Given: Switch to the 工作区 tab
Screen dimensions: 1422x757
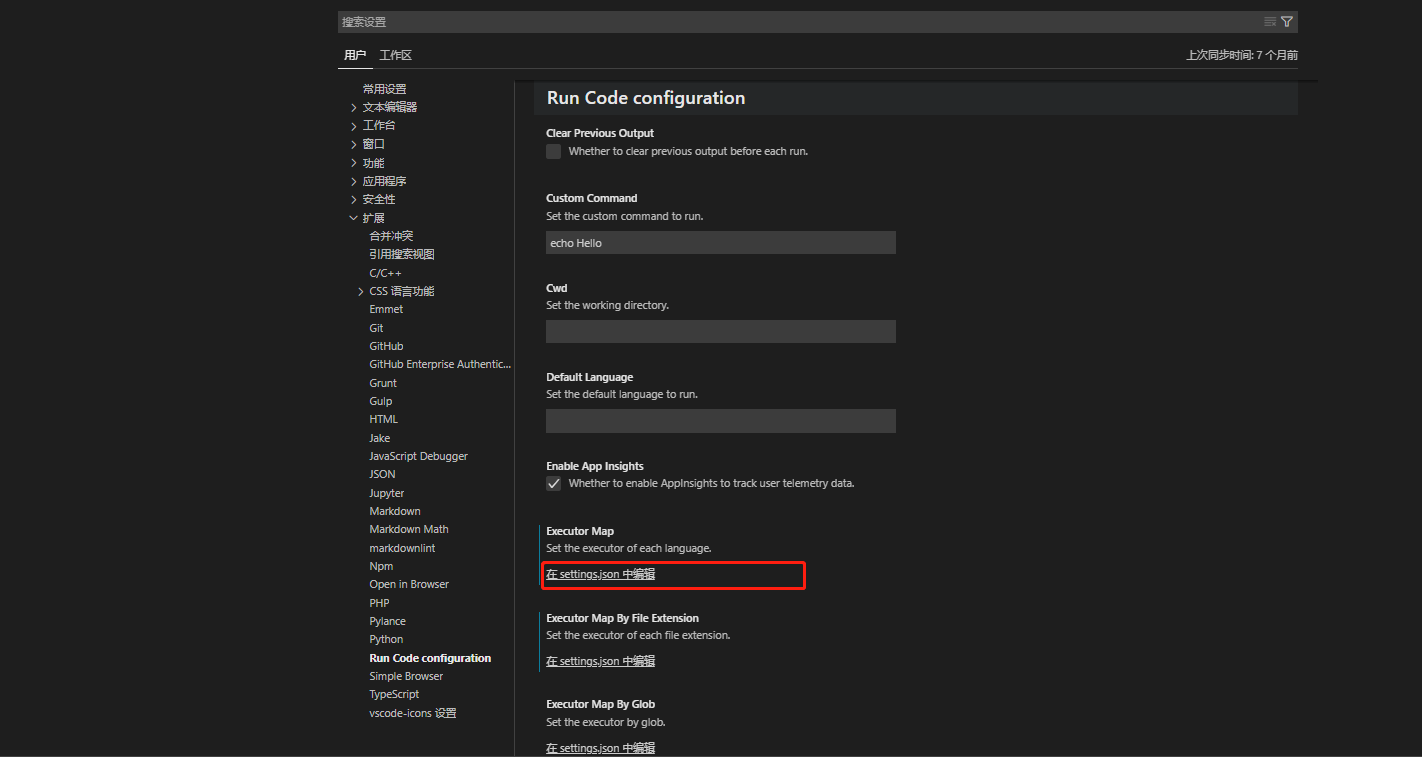Looking at the screenshot, I should 395,56.
